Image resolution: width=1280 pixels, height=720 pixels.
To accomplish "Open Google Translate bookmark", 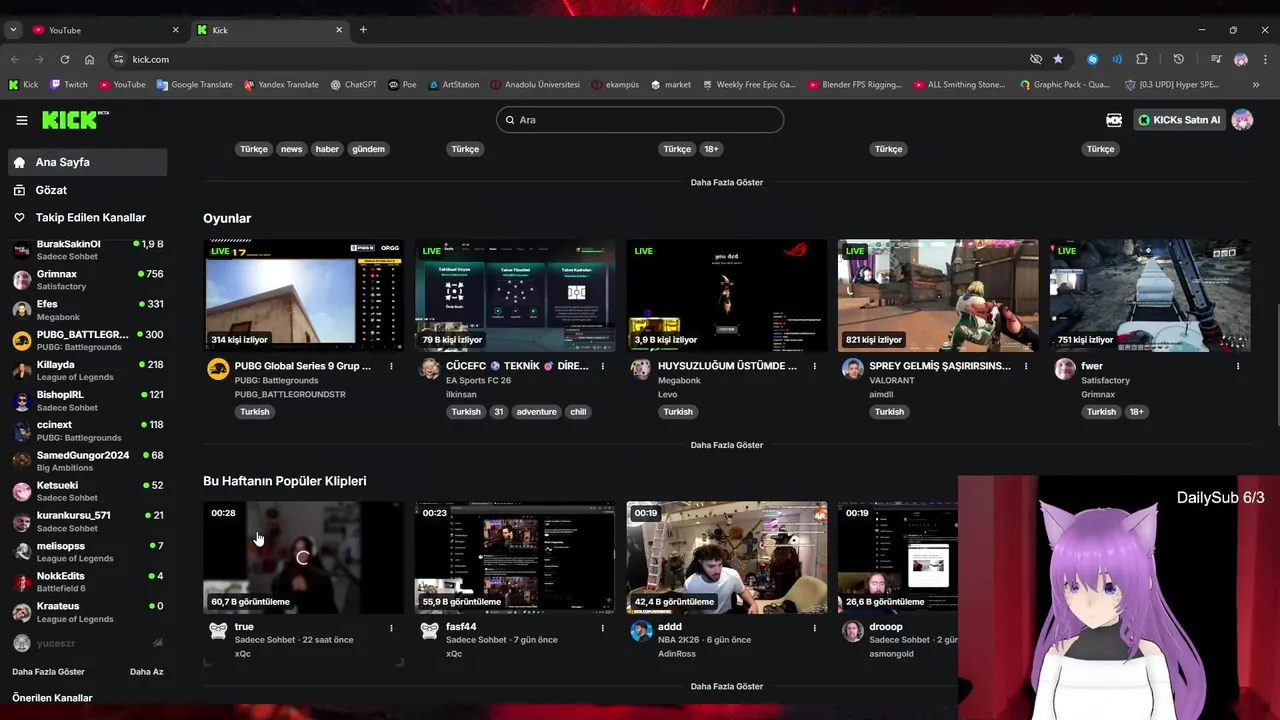I will (x=194, y=85).
